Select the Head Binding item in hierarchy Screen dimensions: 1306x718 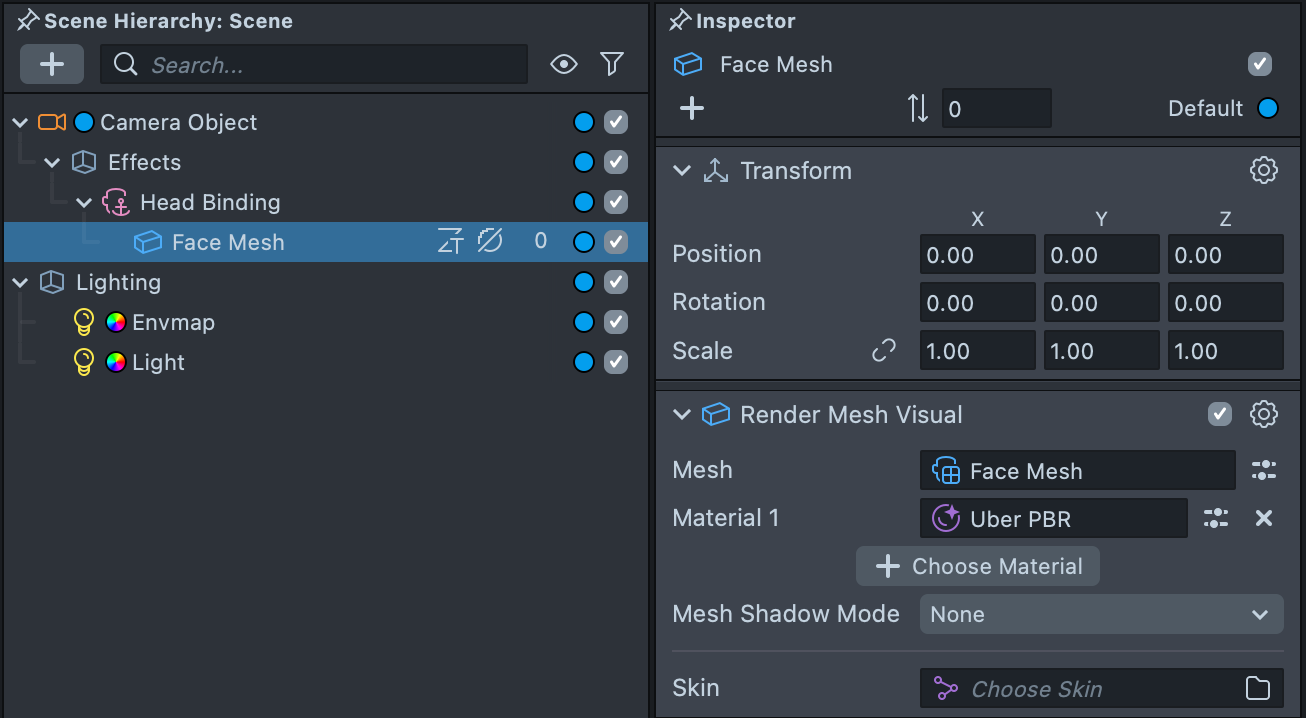click(210, 203)
